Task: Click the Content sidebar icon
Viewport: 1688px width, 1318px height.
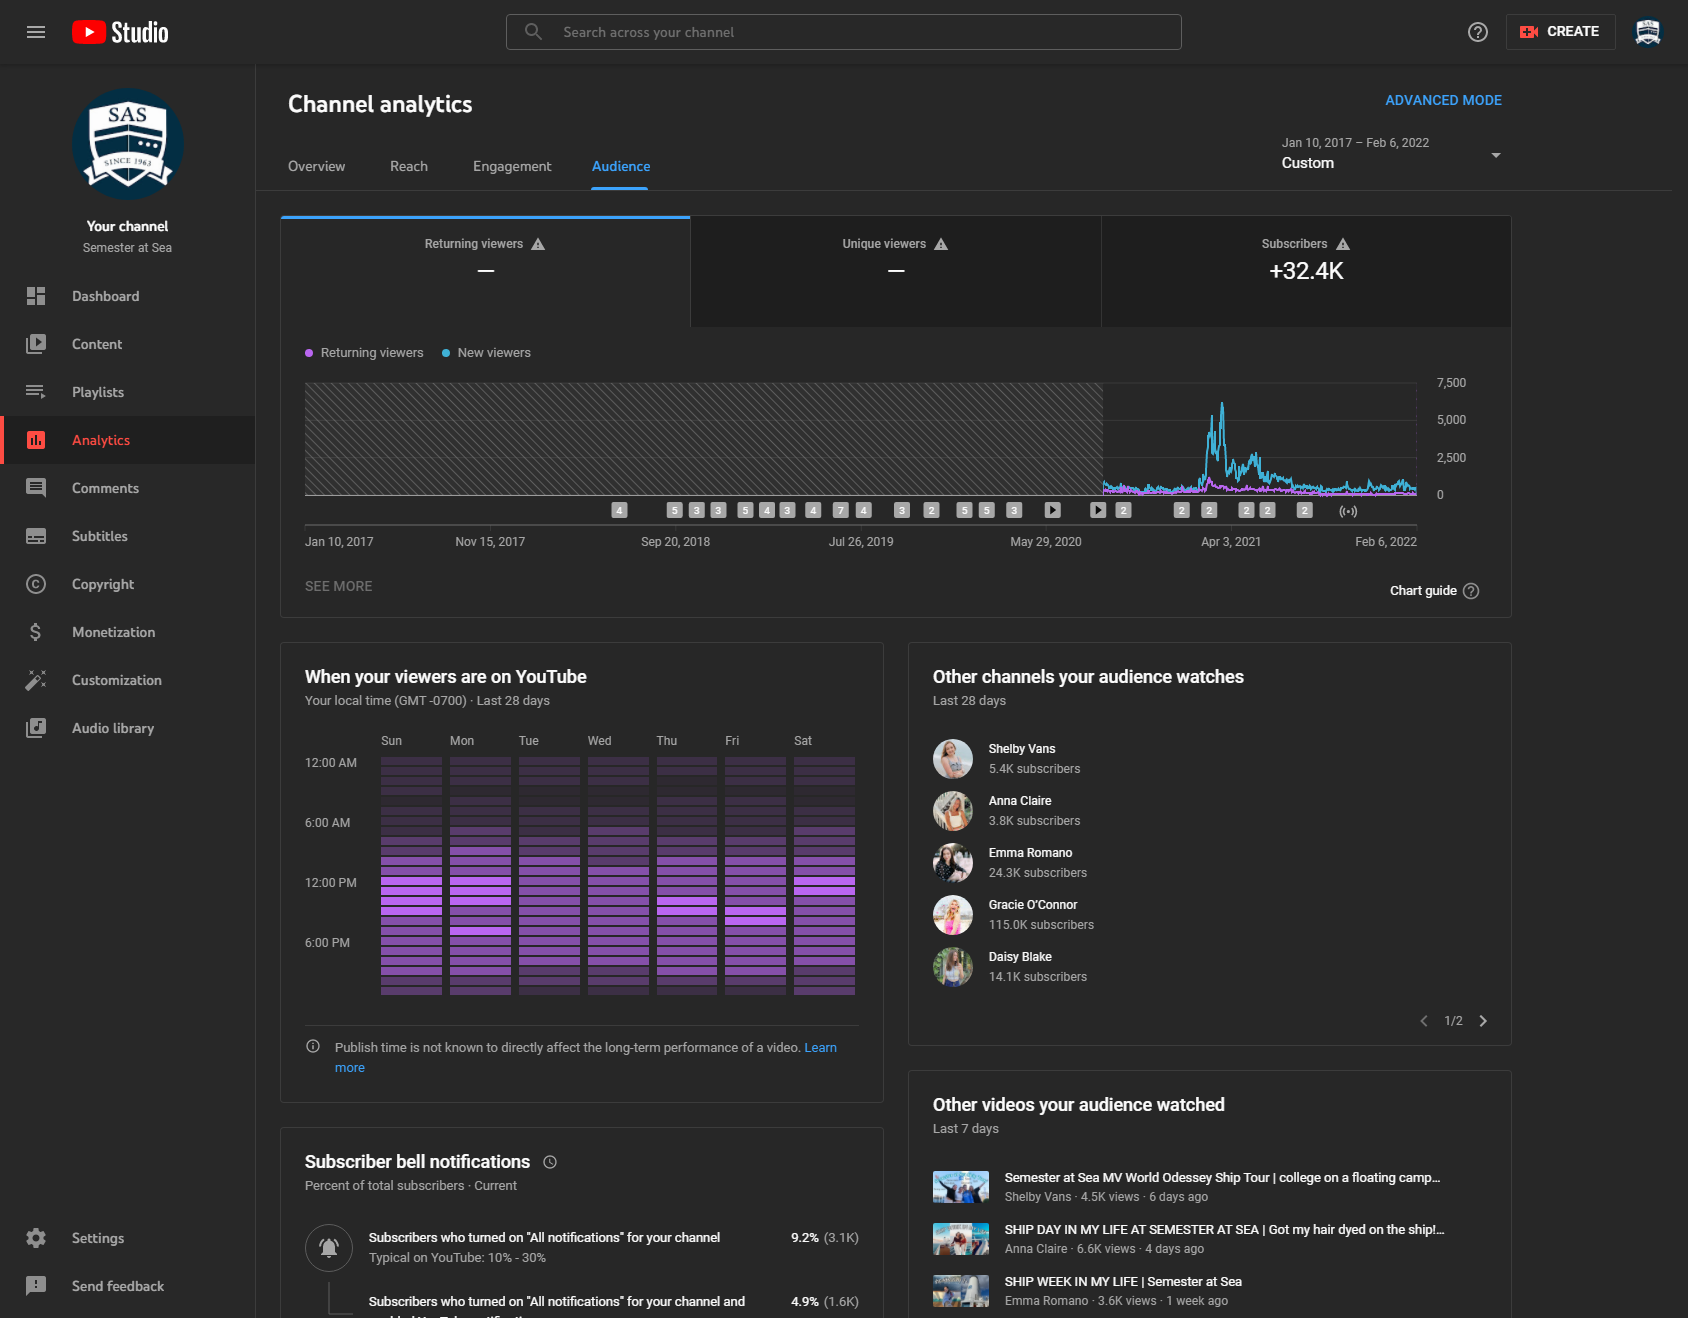Action: [36, 344]
